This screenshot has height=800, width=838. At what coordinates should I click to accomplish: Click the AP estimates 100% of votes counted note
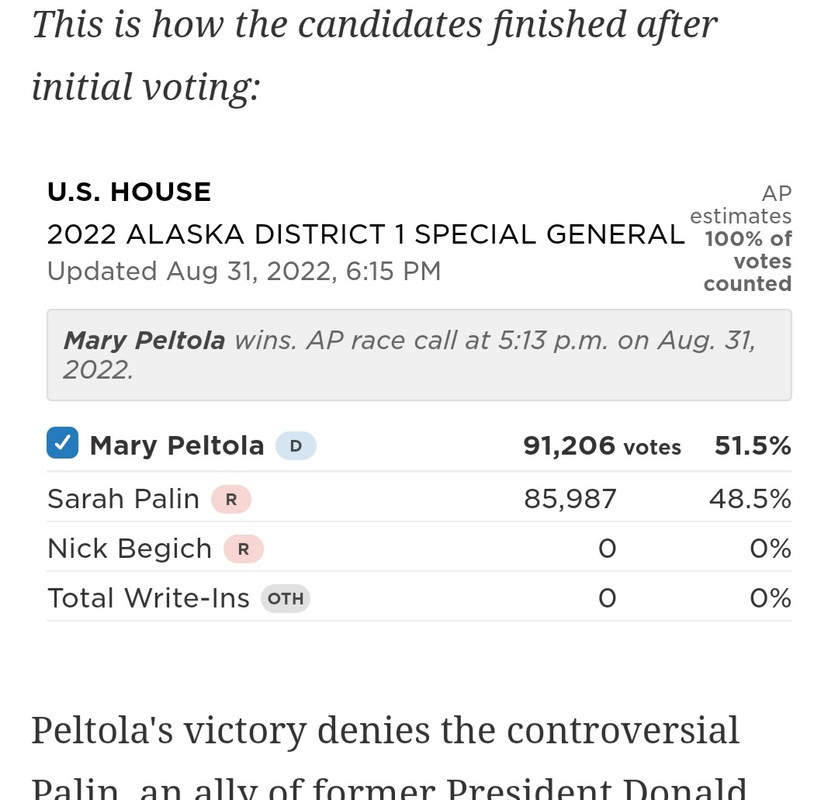[x=741, y=238]
